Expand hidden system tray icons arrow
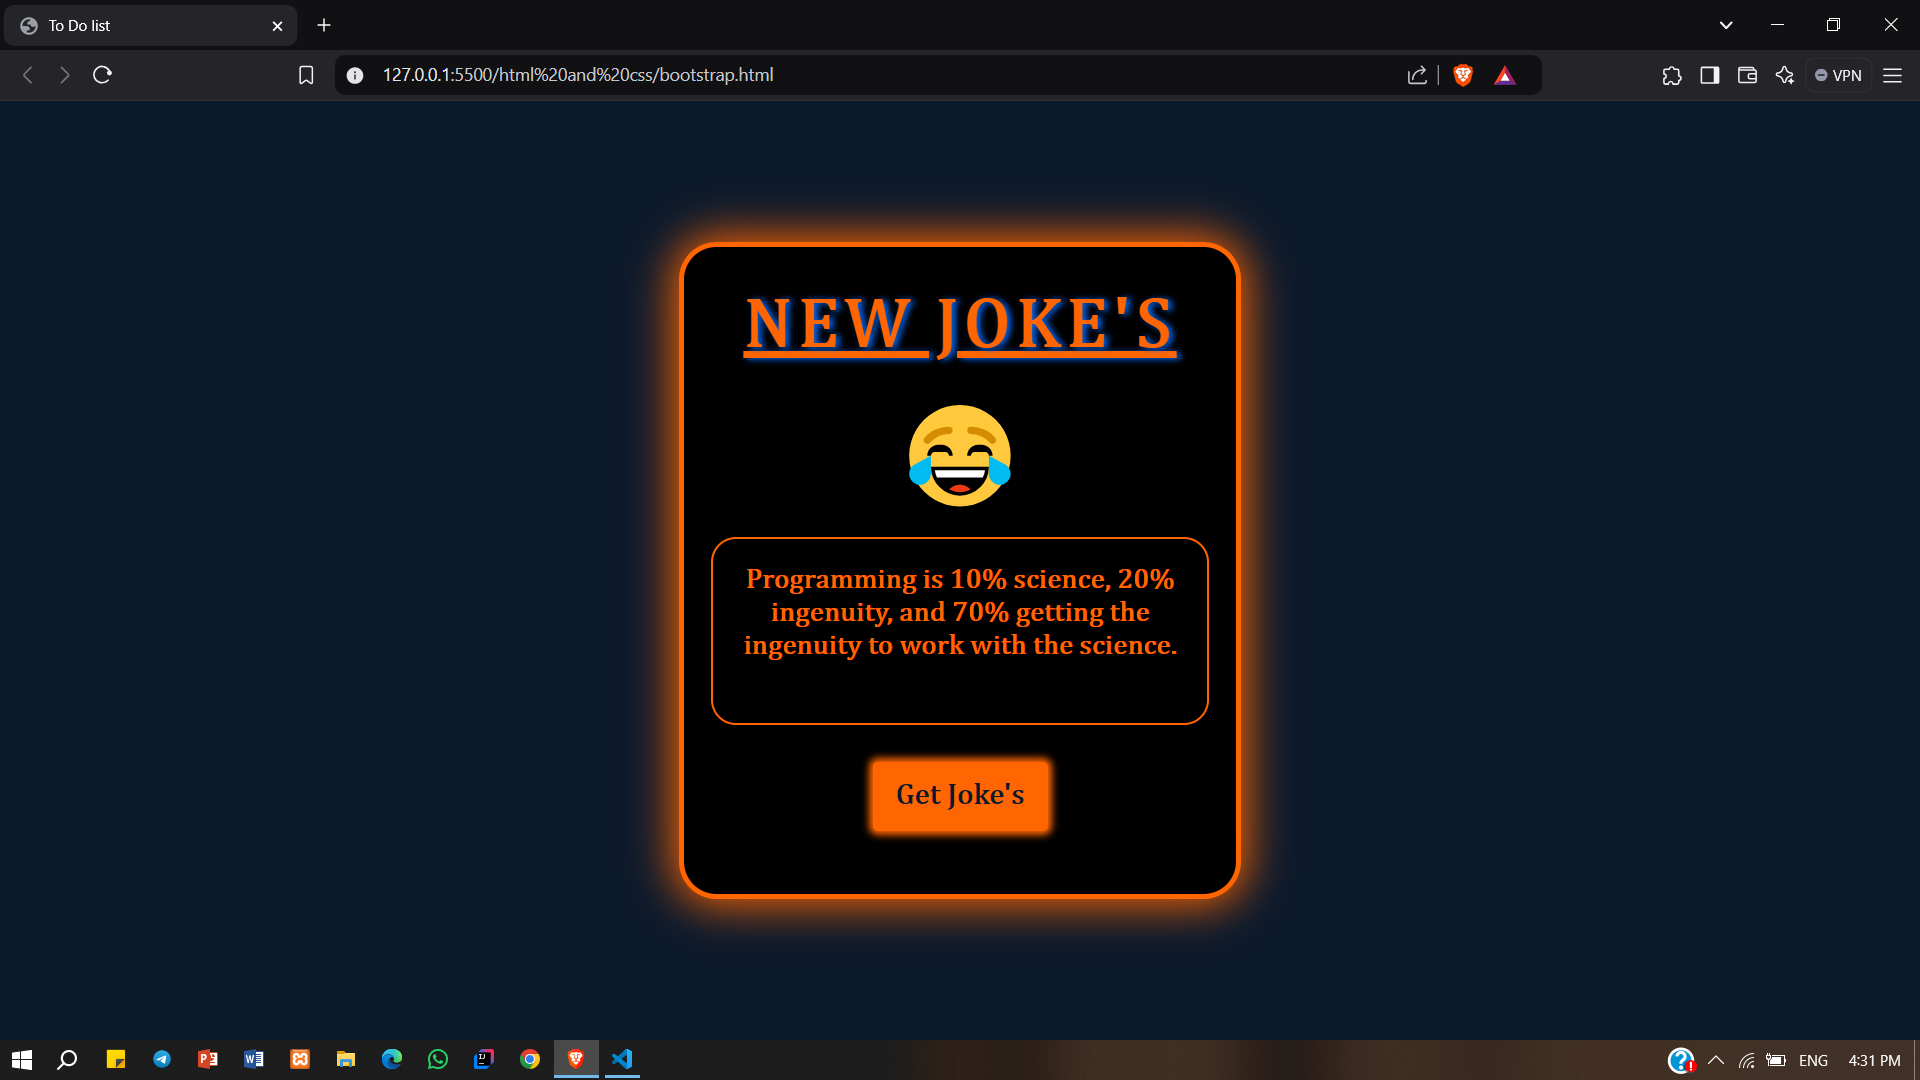Screen dimensions: 1920x1080 [x=1716, y=1060]
